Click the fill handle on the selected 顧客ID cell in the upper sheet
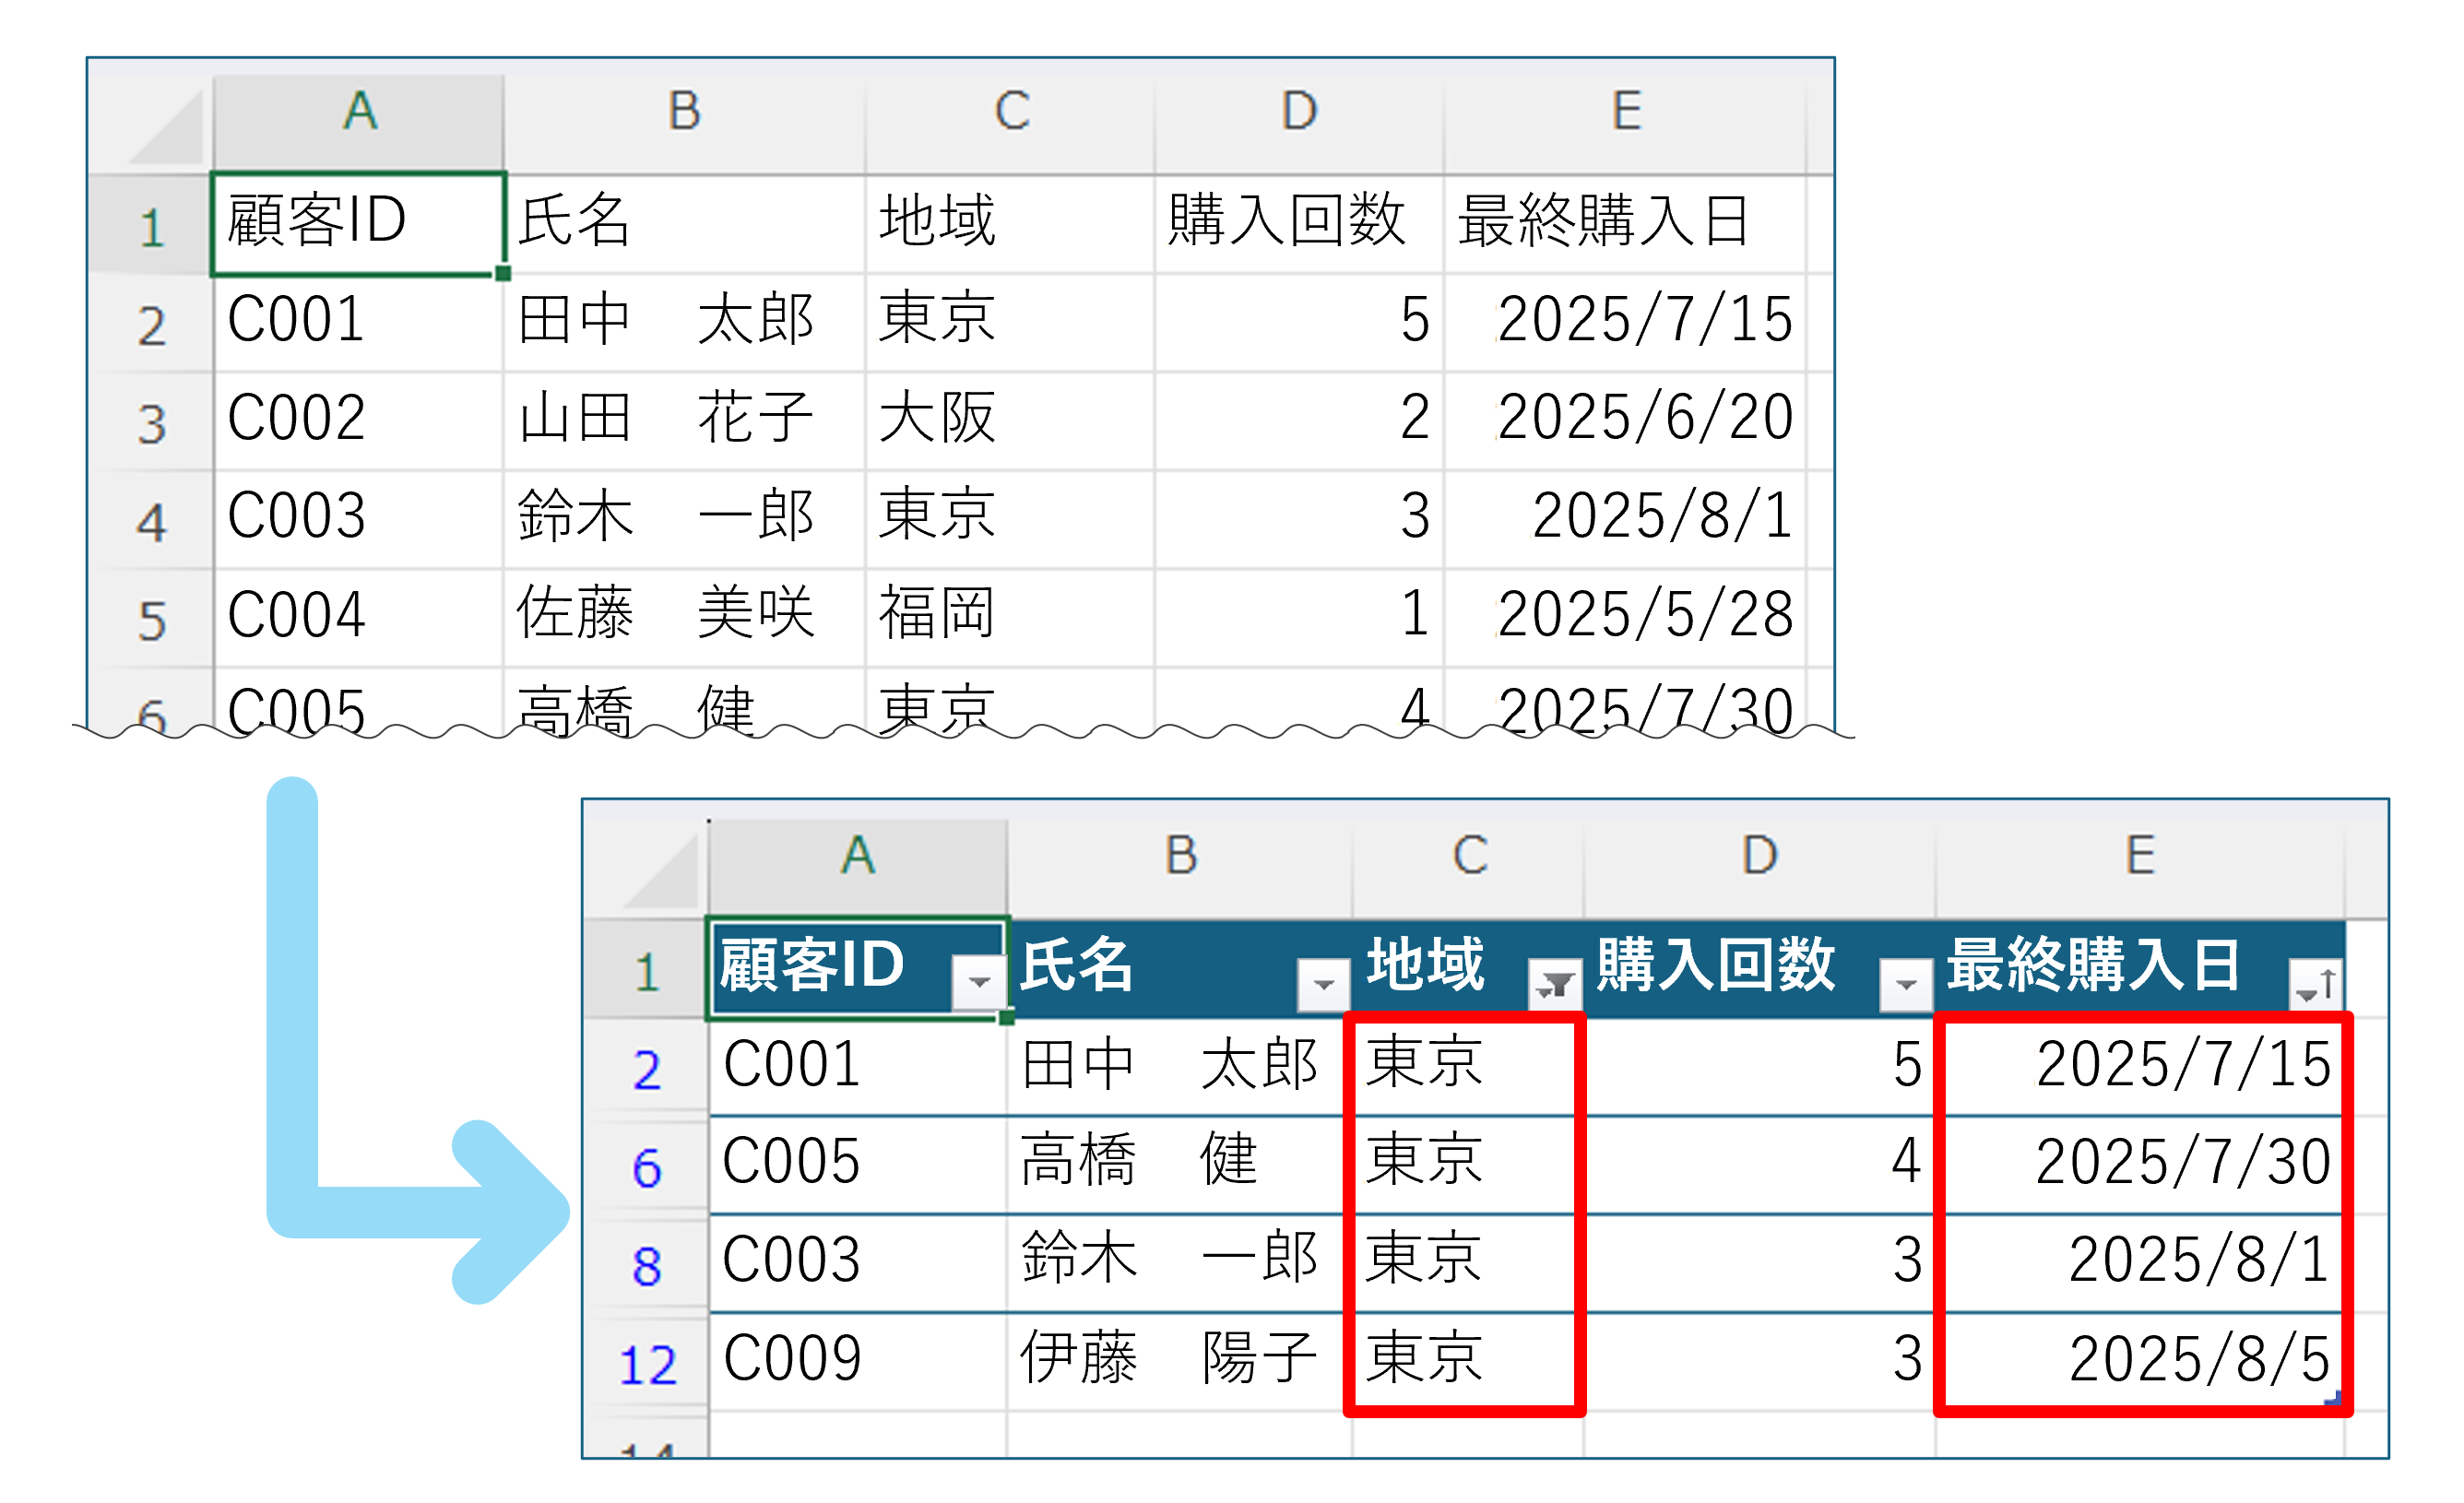2464x1503 pixels. [503, 273]
